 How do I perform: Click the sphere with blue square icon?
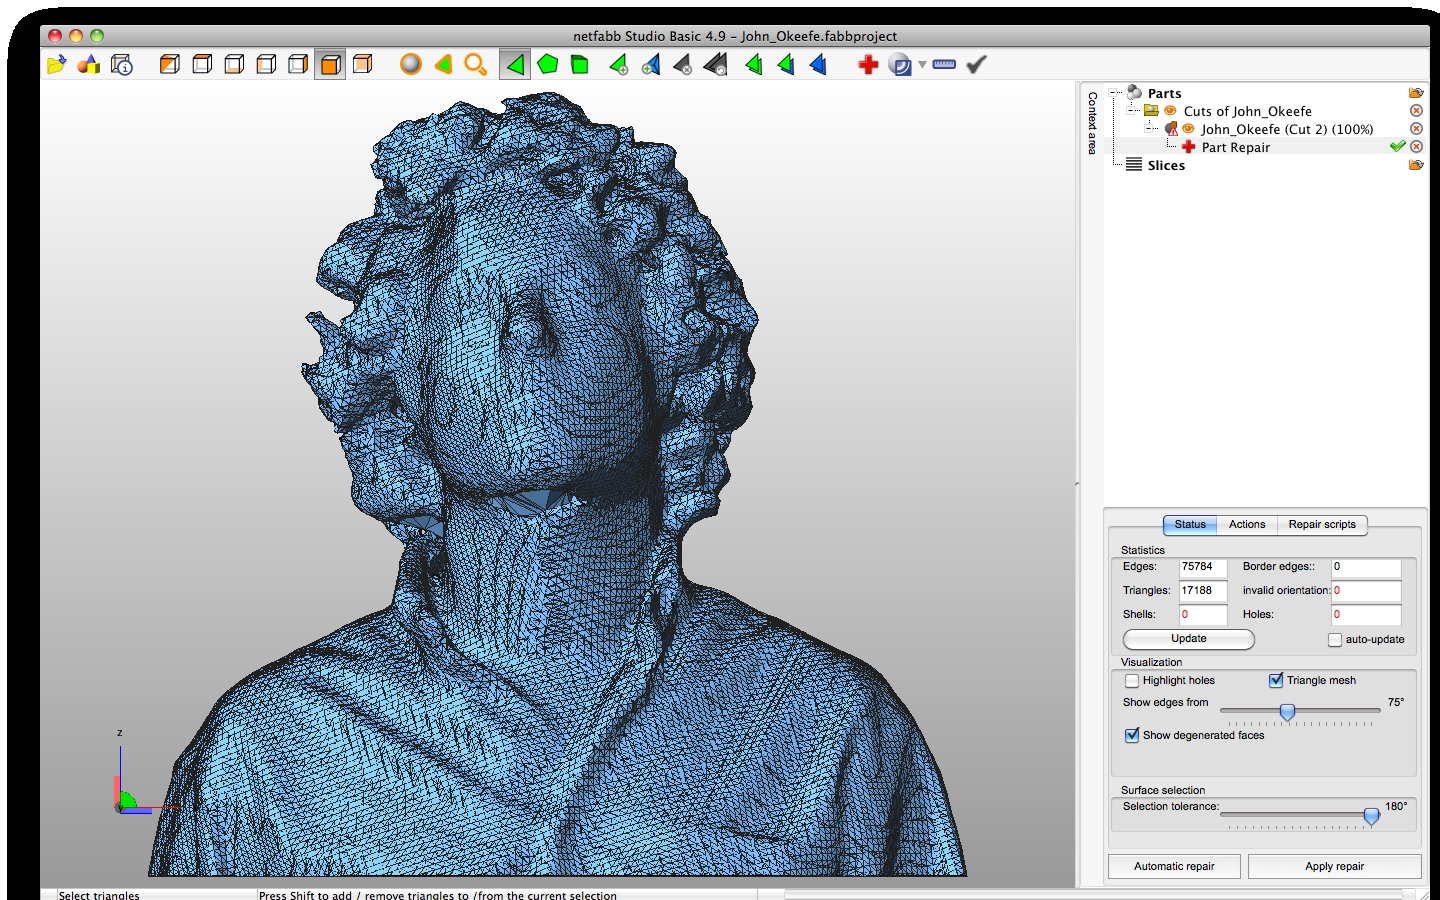point(900,65)
